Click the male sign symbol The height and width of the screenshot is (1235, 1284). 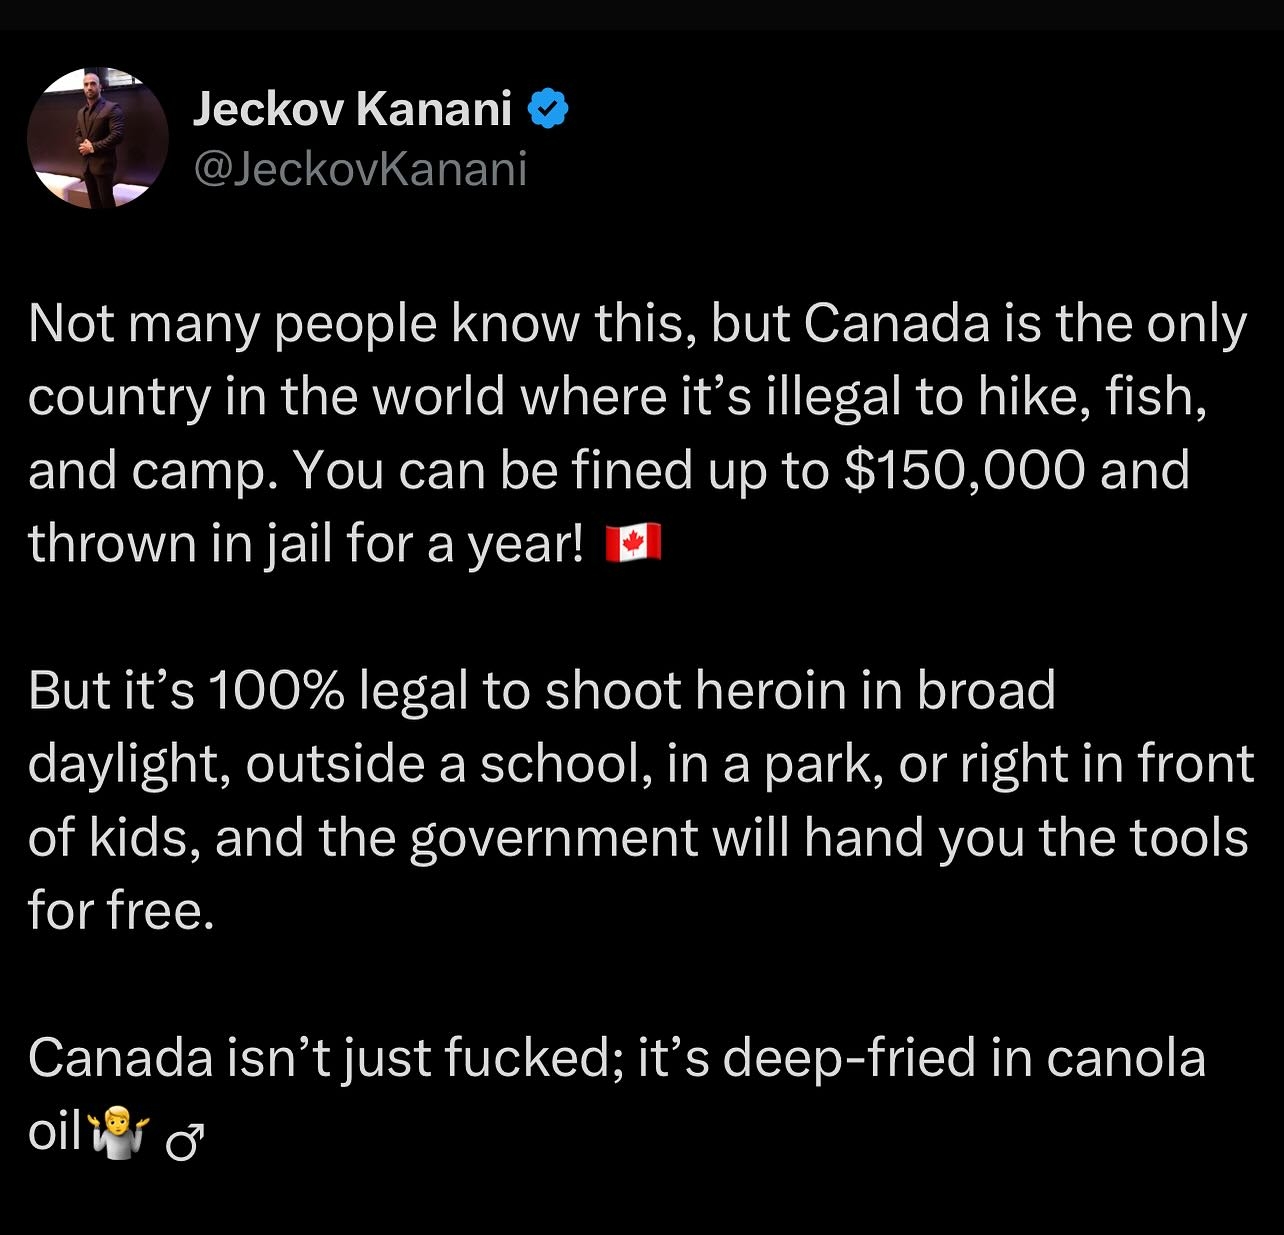click(185, 1140)
